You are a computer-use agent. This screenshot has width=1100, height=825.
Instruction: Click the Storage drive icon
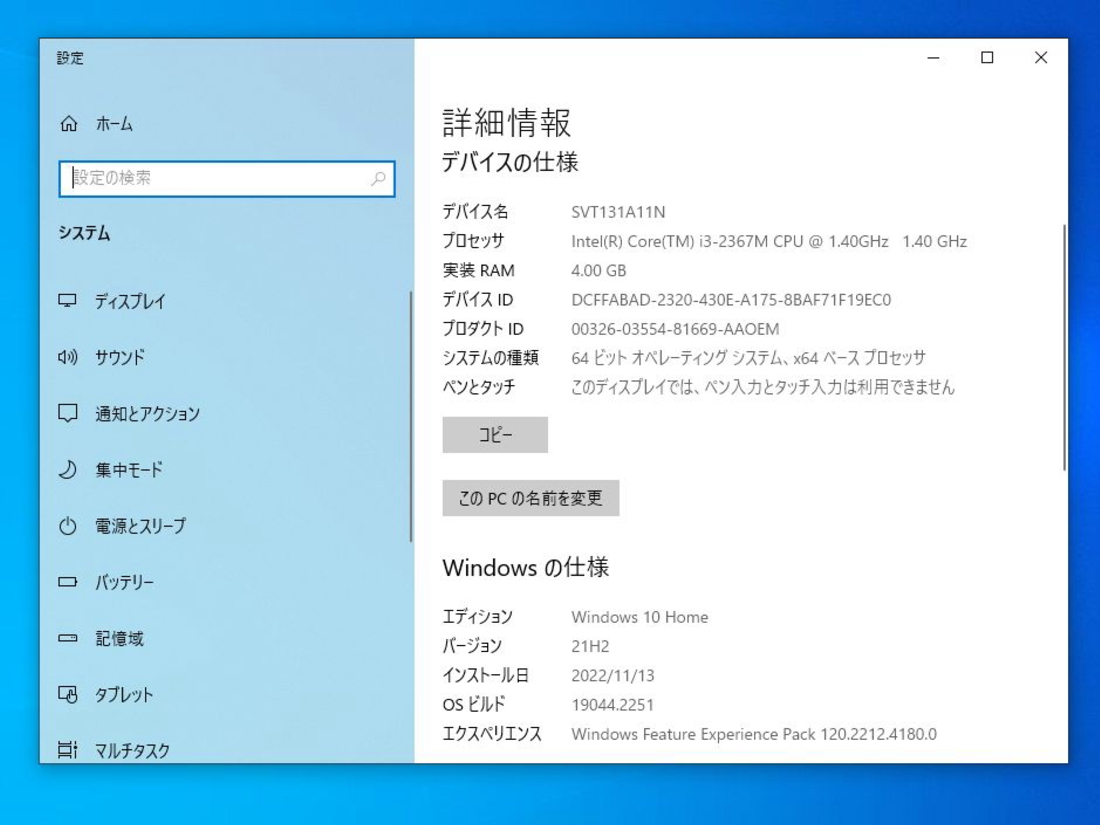click(67, 638)
